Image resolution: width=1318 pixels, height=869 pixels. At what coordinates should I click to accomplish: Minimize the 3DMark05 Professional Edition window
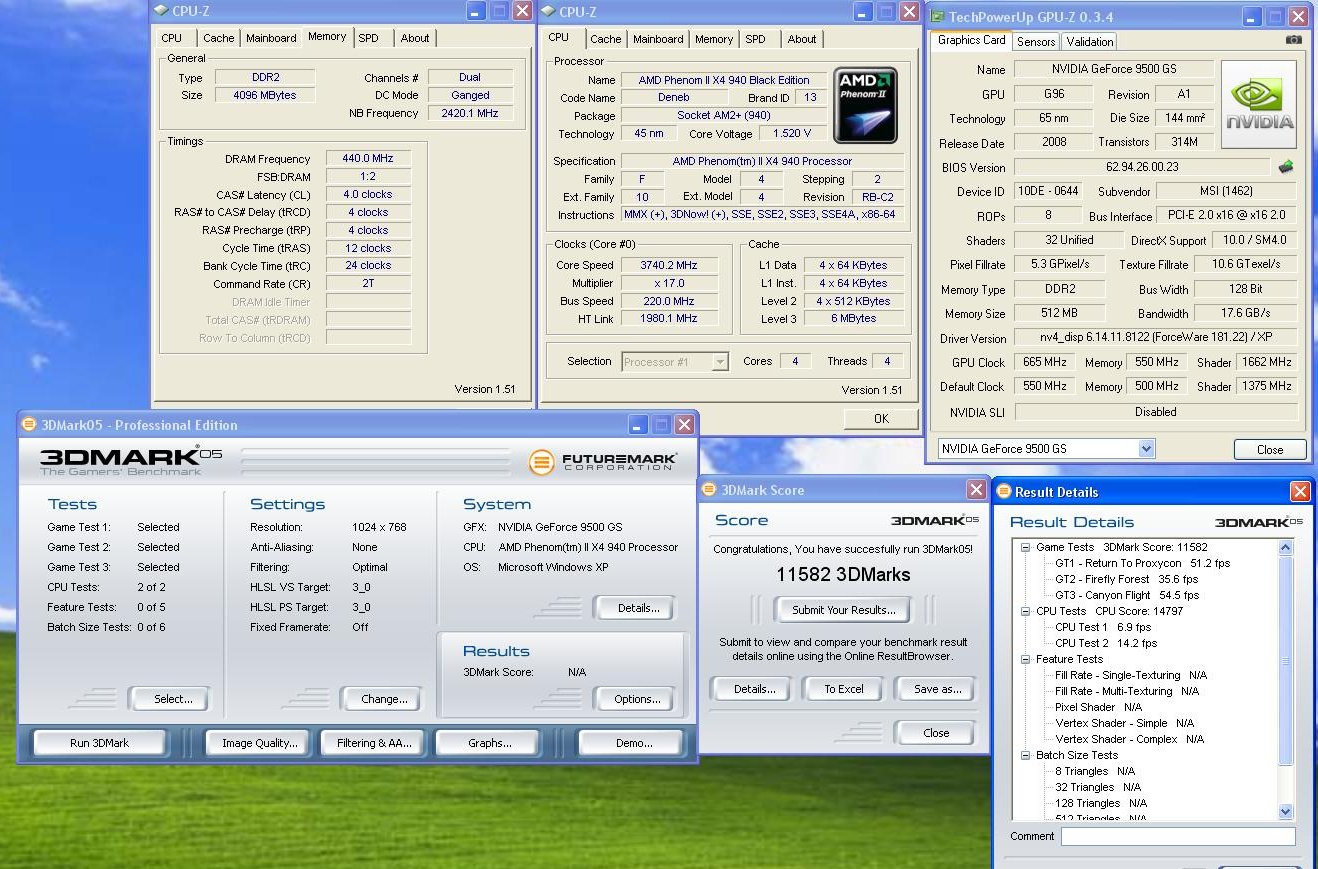click(637, 425)
